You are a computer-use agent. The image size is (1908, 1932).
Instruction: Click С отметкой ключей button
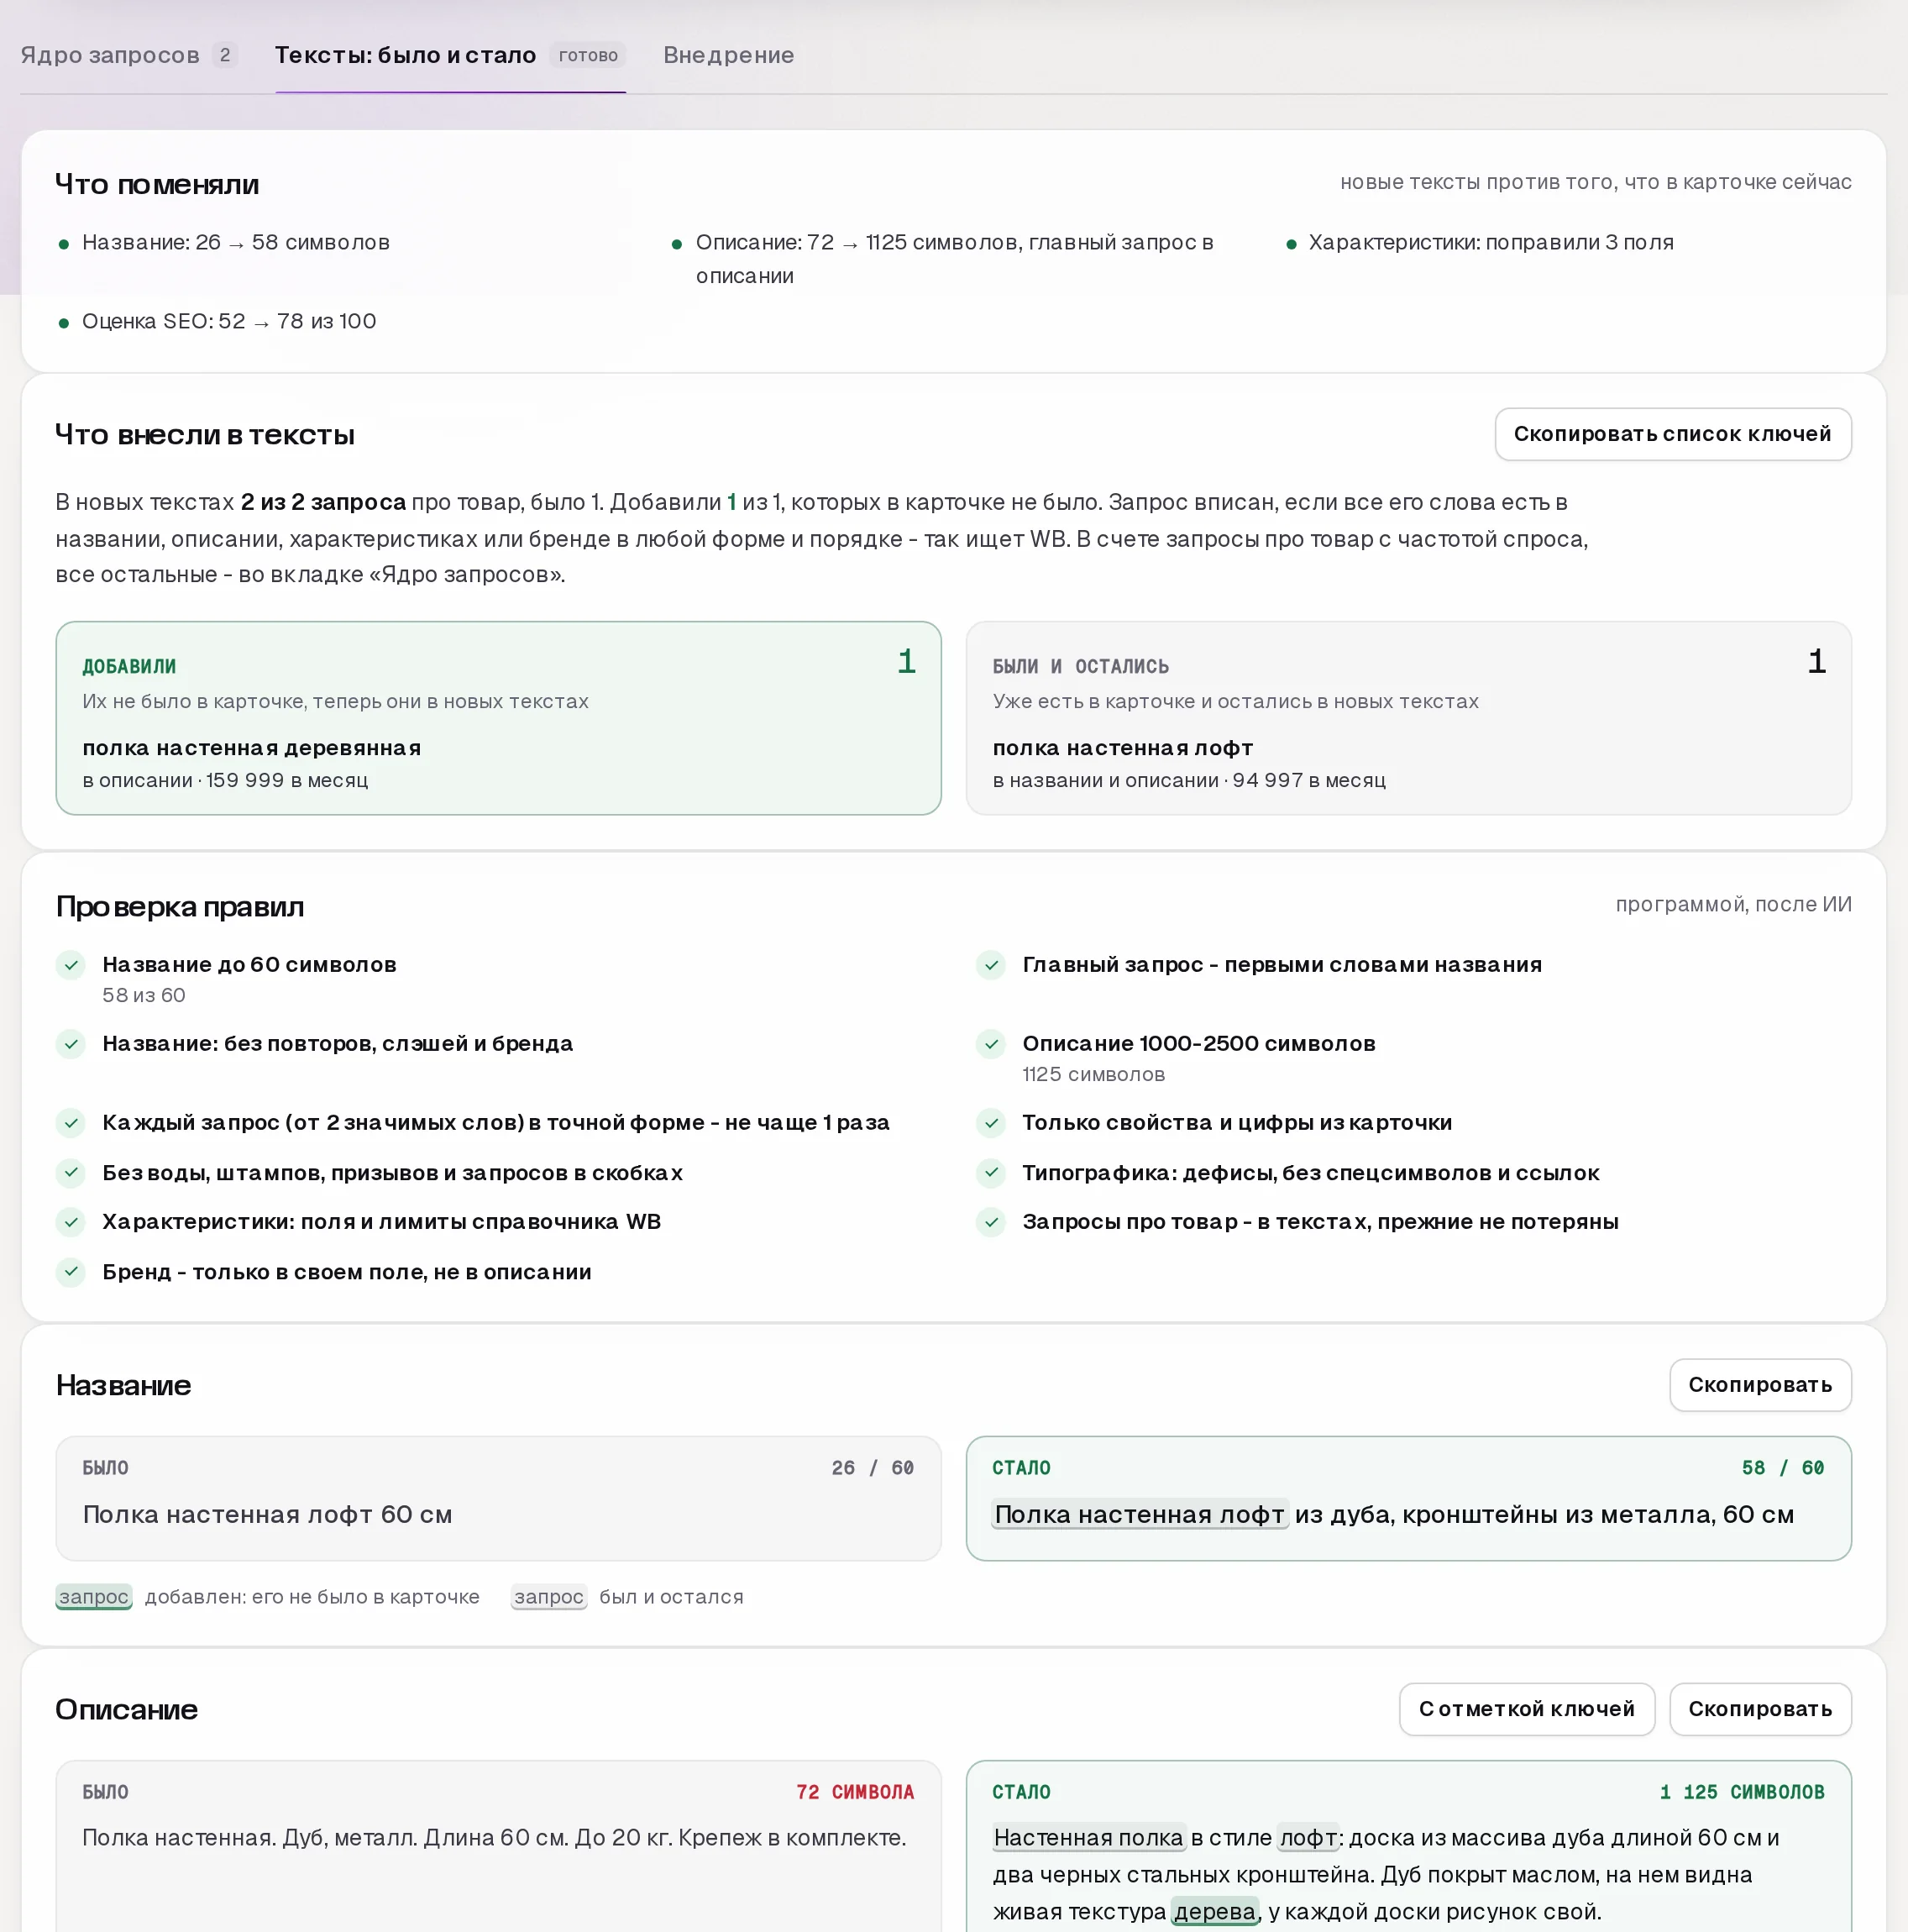1526,1709
